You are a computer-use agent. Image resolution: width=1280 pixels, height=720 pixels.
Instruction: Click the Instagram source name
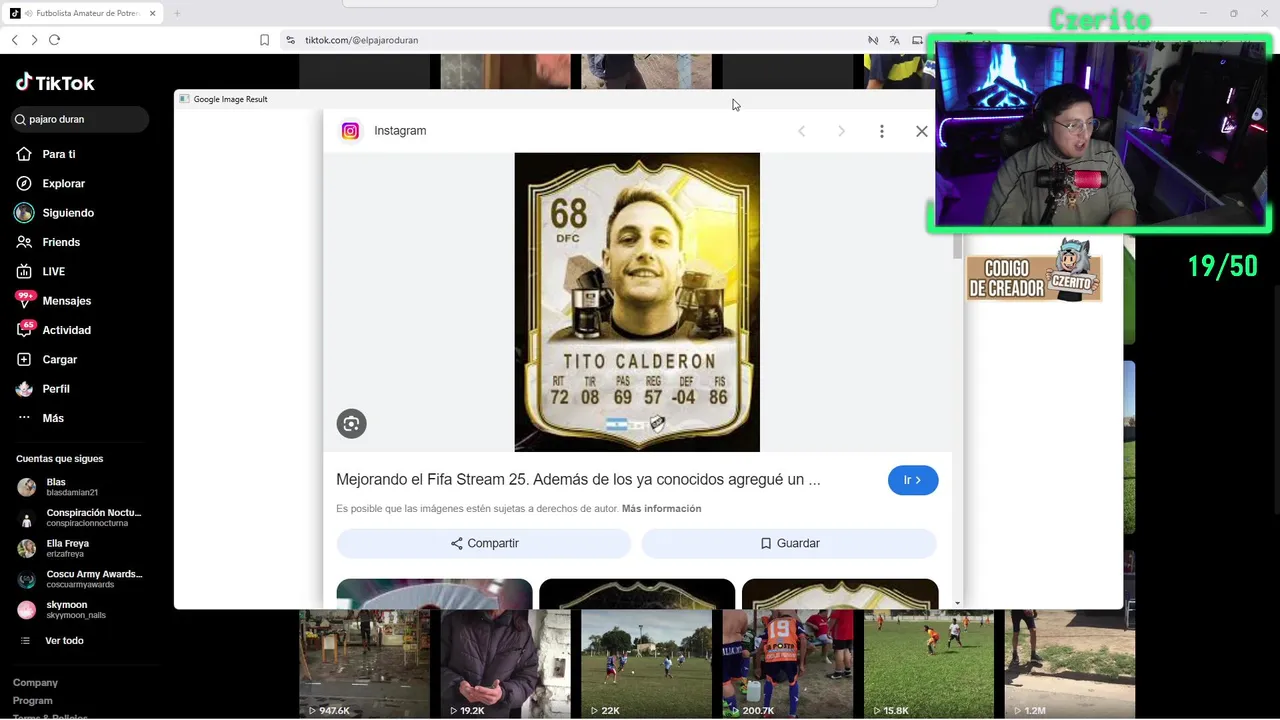(x=400, y=131)
